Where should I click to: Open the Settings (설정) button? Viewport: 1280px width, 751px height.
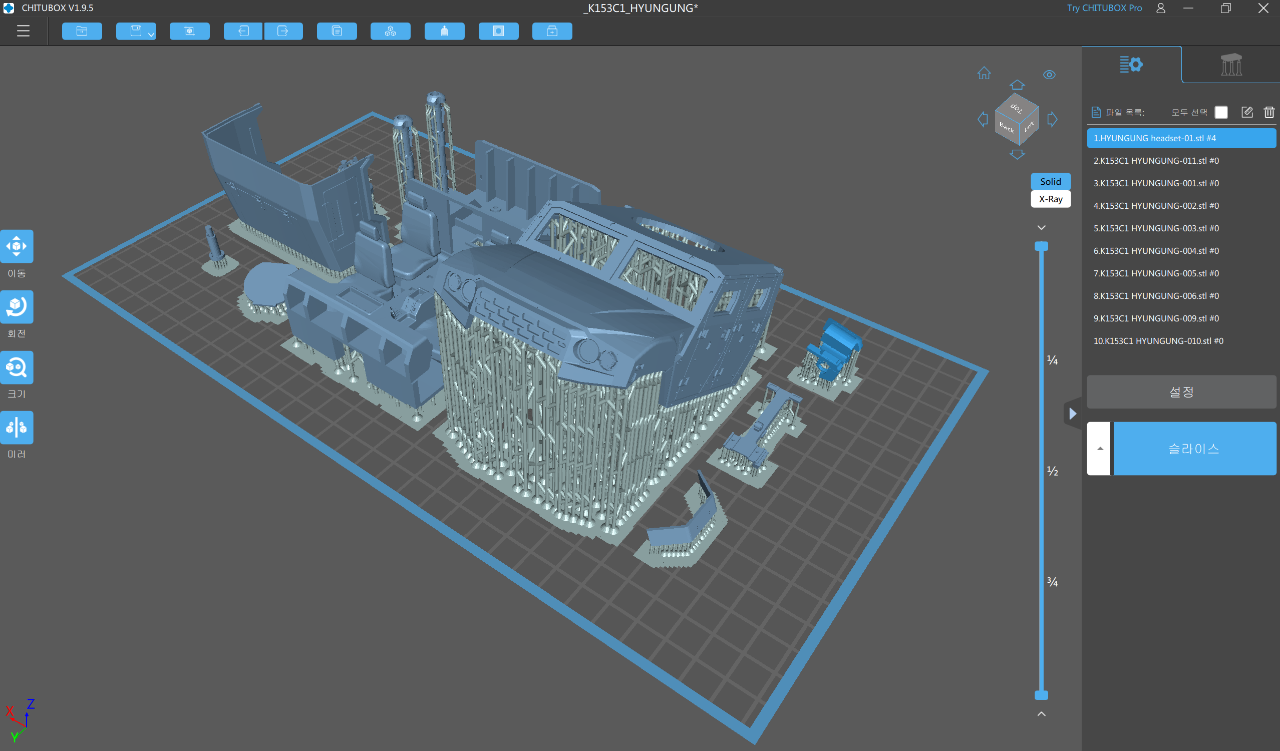[x=1181, y=392]
